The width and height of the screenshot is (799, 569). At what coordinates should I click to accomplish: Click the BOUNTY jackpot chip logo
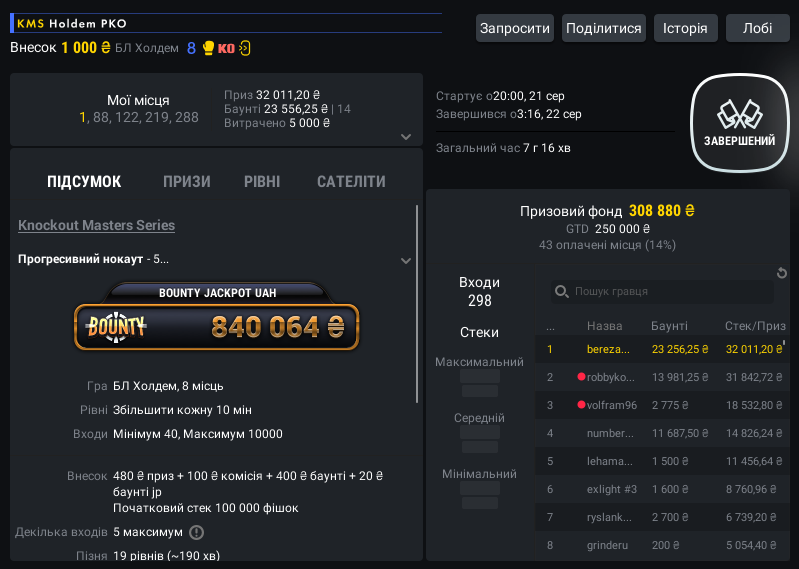pos(116,327)
